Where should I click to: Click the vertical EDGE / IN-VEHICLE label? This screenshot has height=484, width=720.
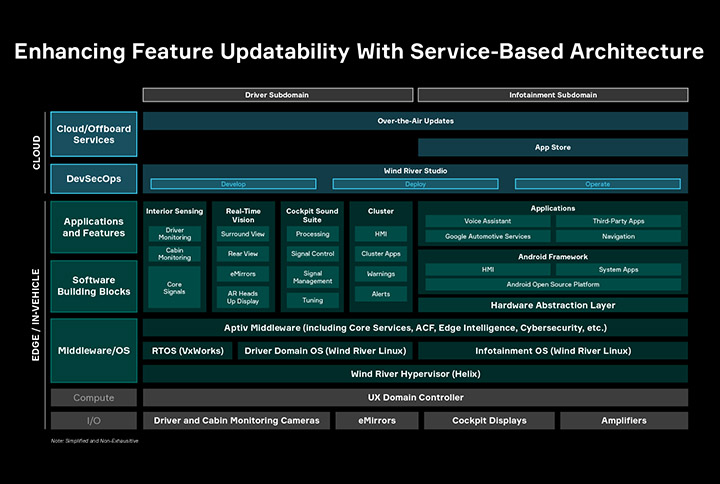tap(36, 315)
